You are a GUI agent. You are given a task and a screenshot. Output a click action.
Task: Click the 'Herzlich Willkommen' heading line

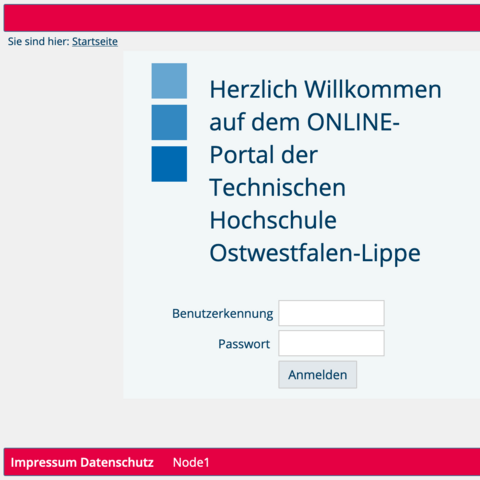(x=325, y=89)
